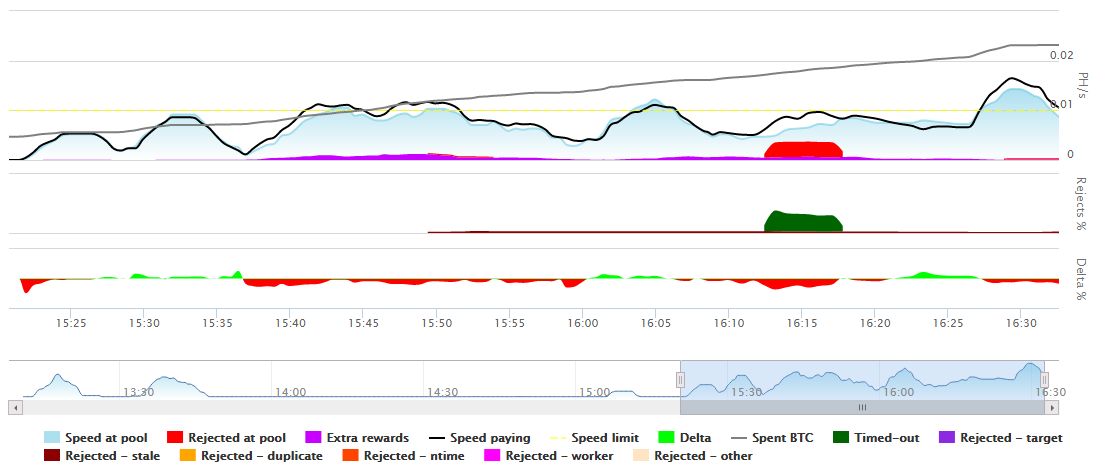Toggle the Rejected – target legend entry
This screenshot has width=1100, height=467.
pyautogui.click(x=1001, y=438)
